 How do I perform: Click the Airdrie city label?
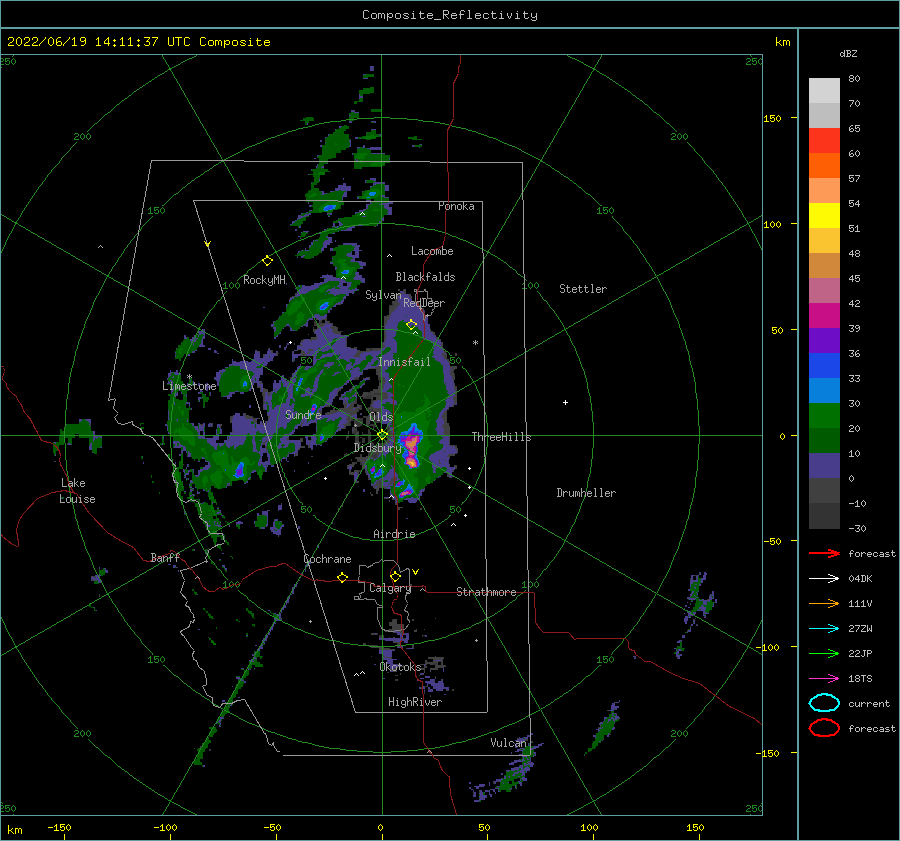394,534
